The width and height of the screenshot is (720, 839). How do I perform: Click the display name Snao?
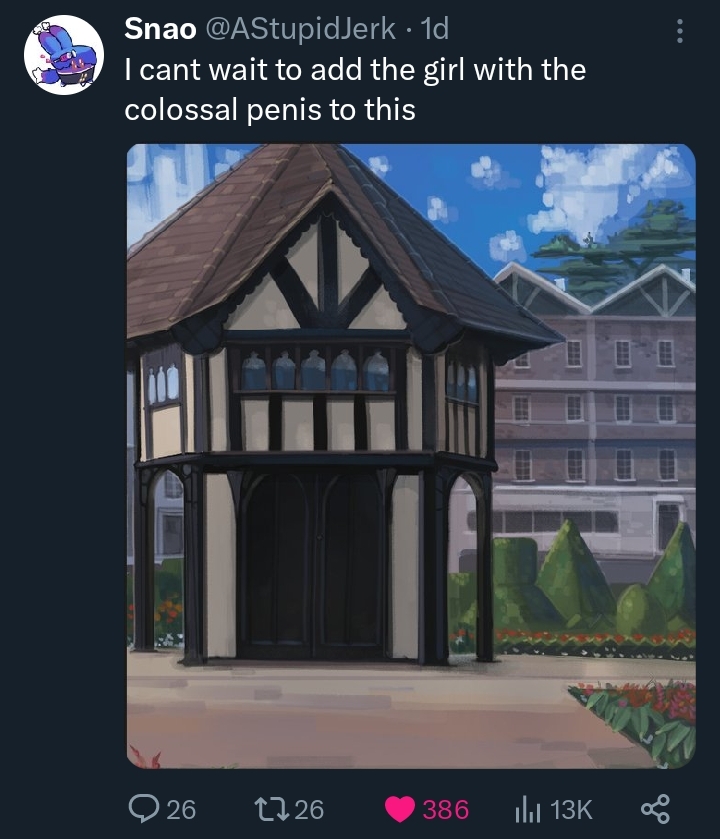tap(160, 29)
